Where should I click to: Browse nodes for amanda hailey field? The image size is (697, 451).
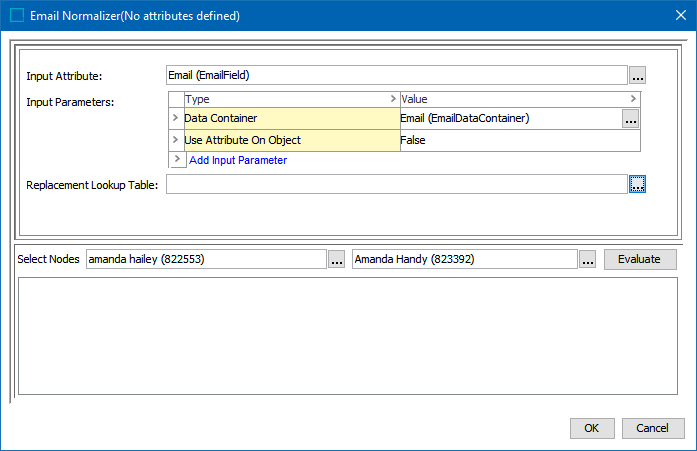(x=338, y=259)
